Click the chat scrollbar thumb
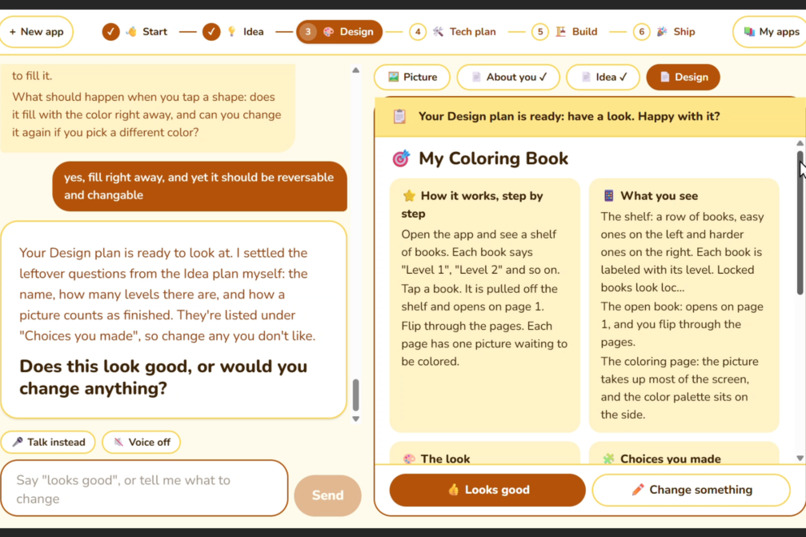 pyautogui.click(x=356, y=395)
